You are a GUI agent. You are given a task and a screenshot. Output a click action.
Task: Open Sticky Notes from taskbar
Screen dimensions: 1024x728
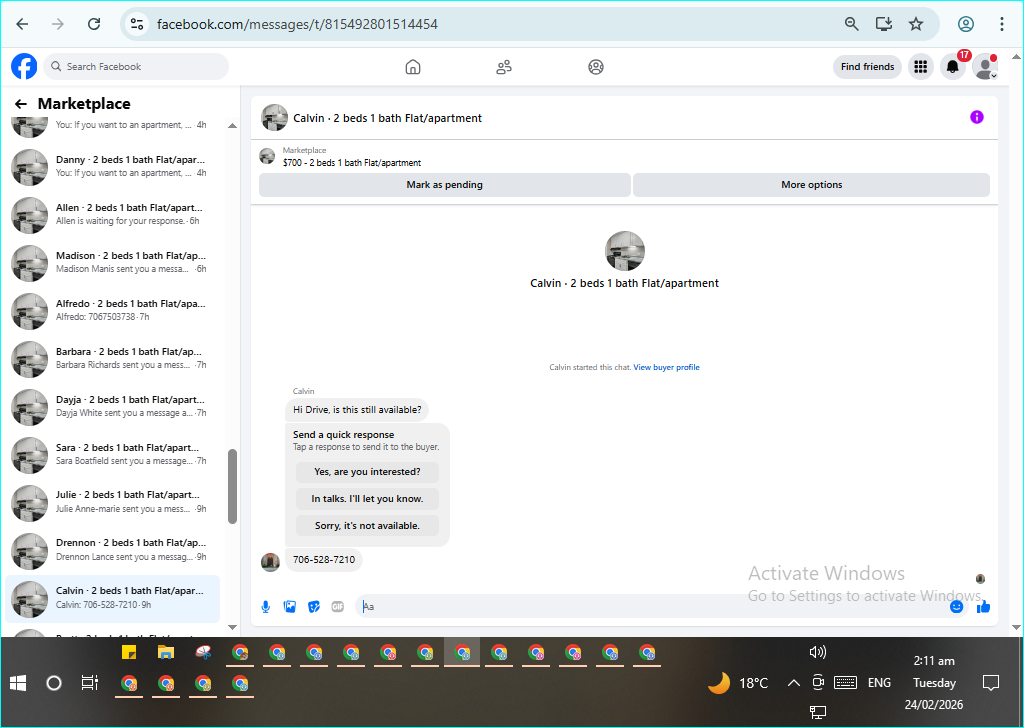[129, 652]
